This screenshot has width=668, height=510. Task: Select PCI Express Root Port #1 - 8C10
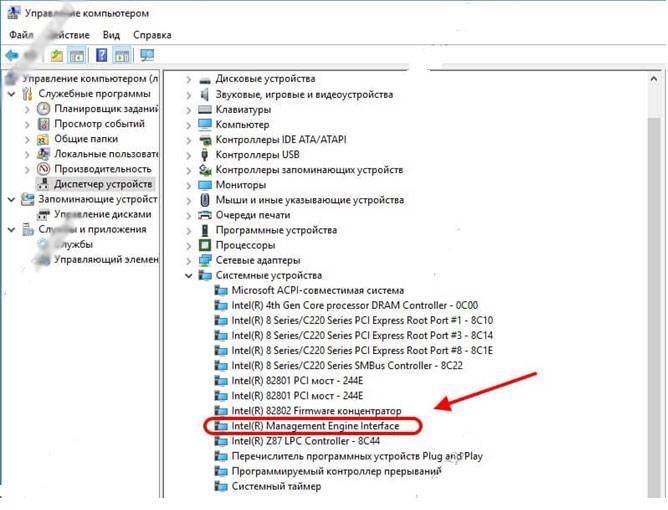(362, 320)
